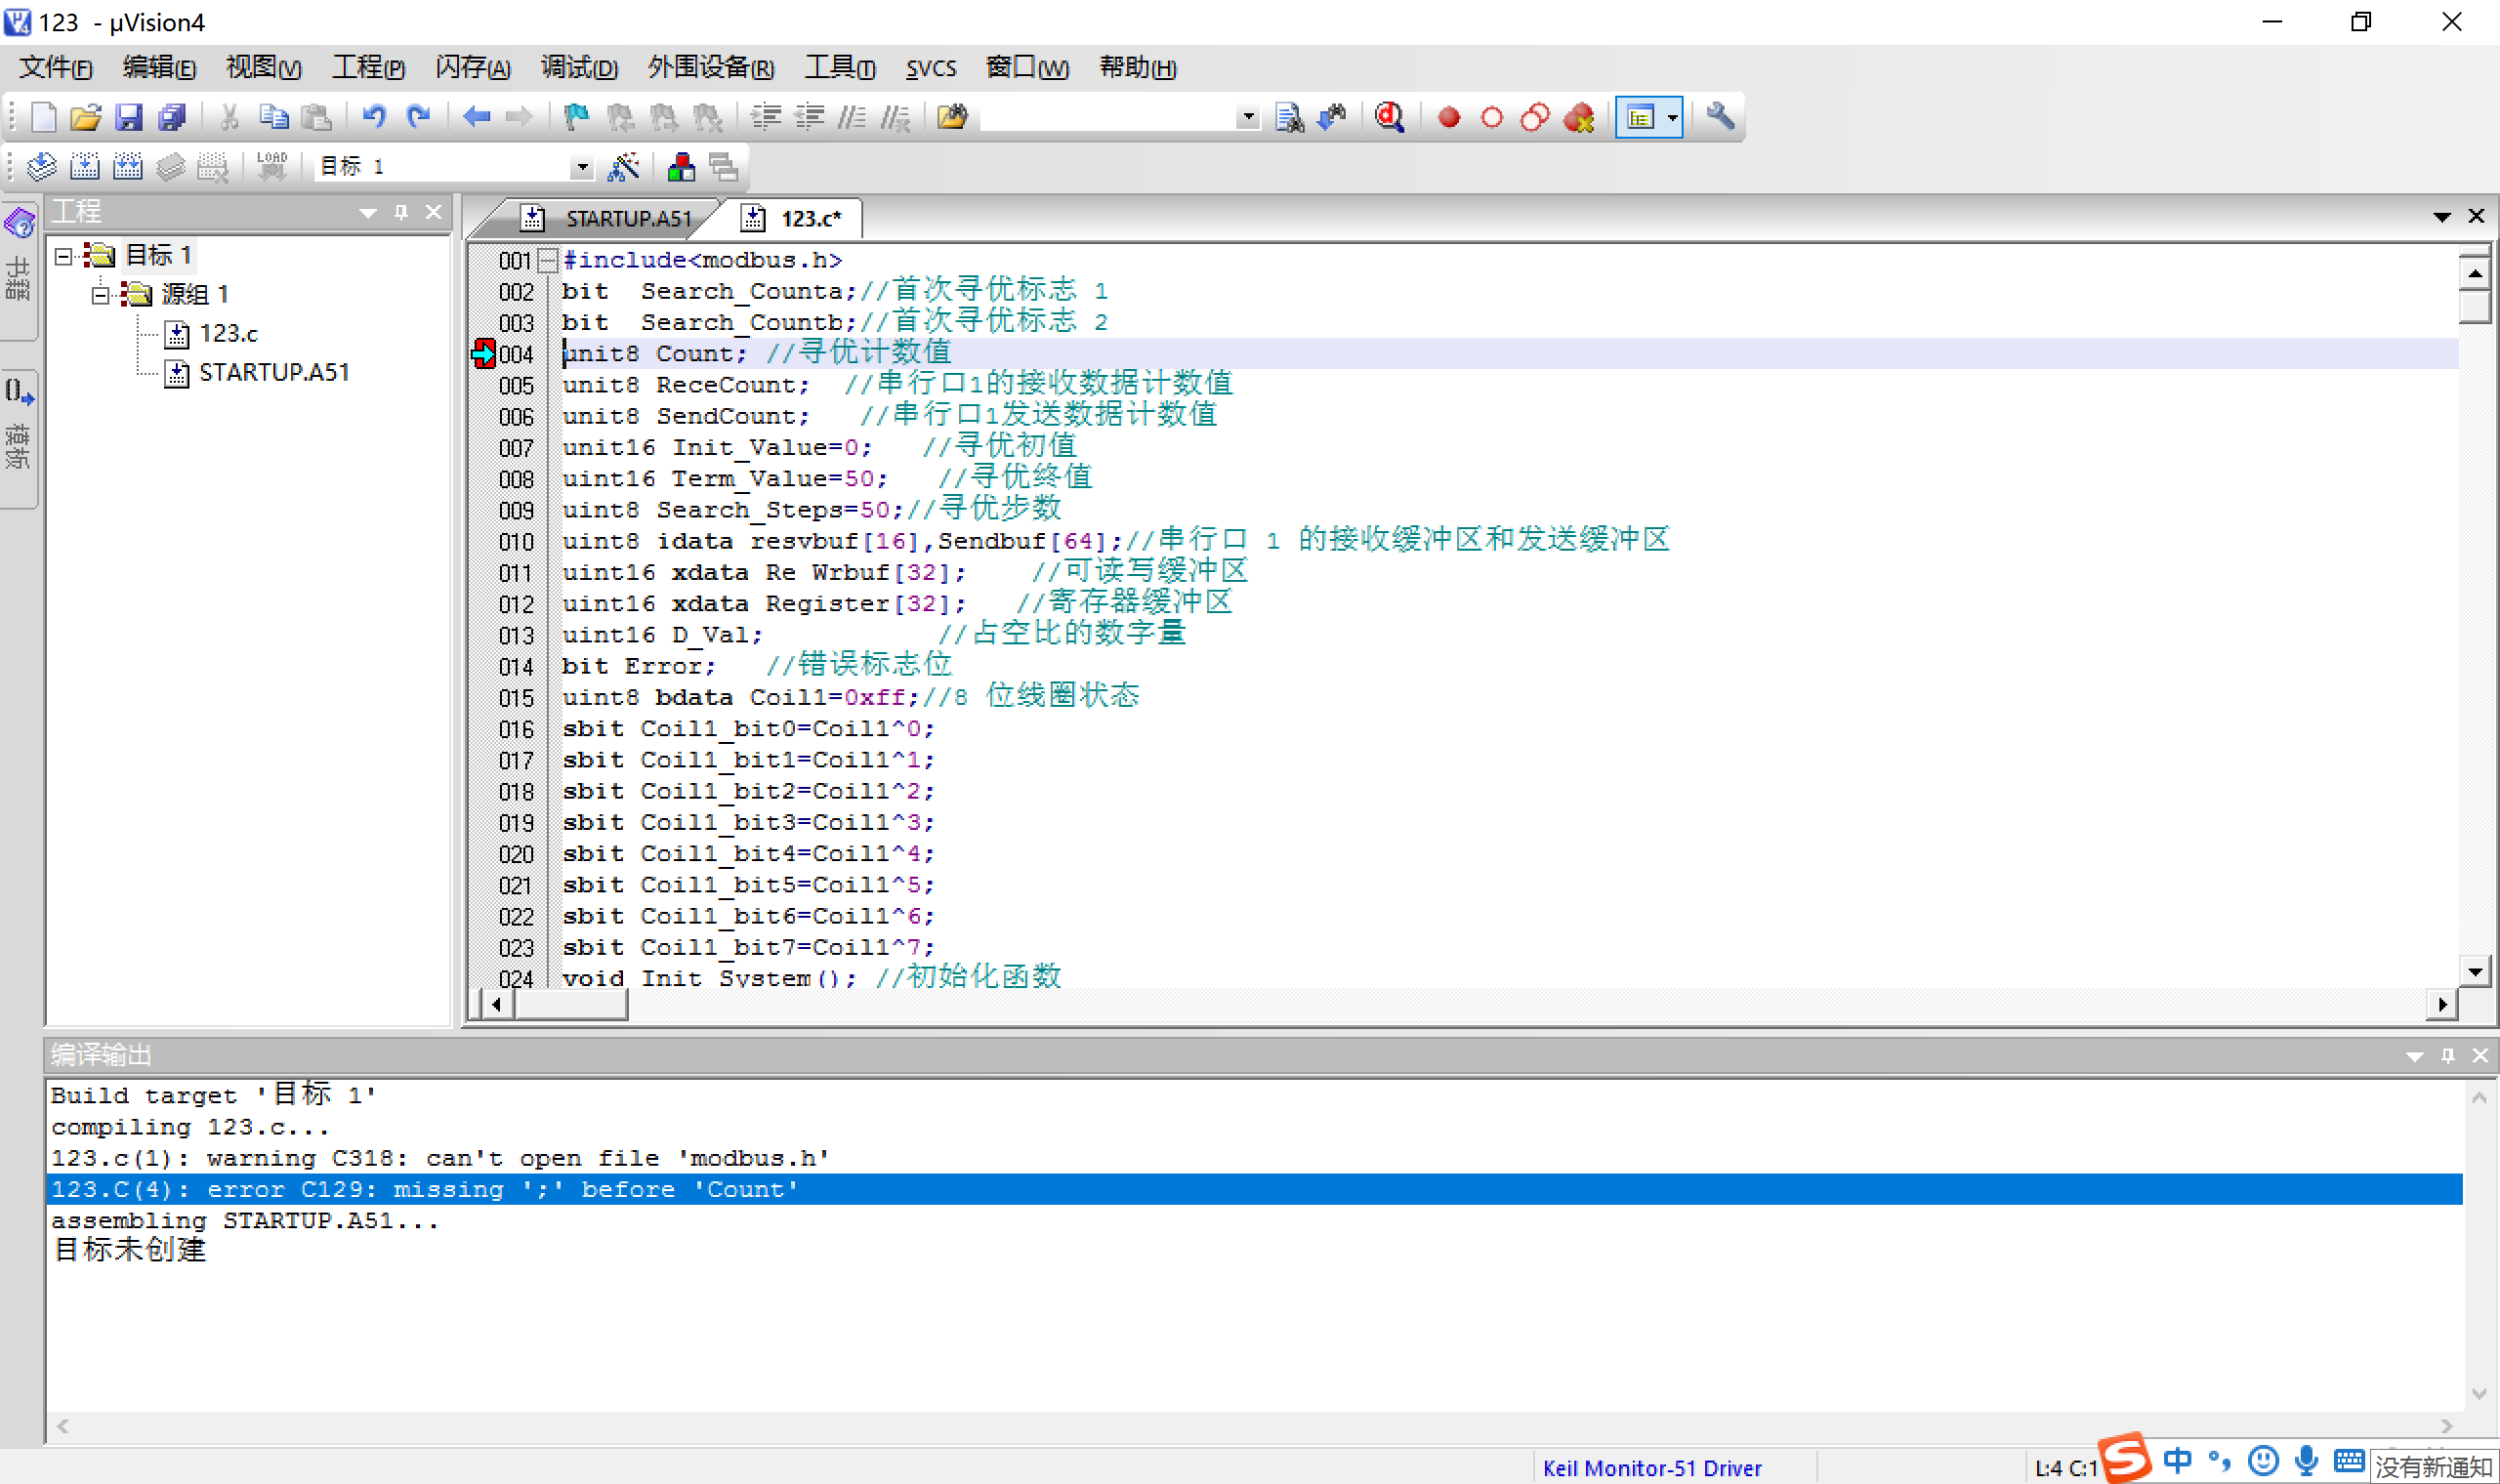Select warning C318 line in build output
The width and height of the screenshot is (2500, 1484).
tap(440, 1158)
